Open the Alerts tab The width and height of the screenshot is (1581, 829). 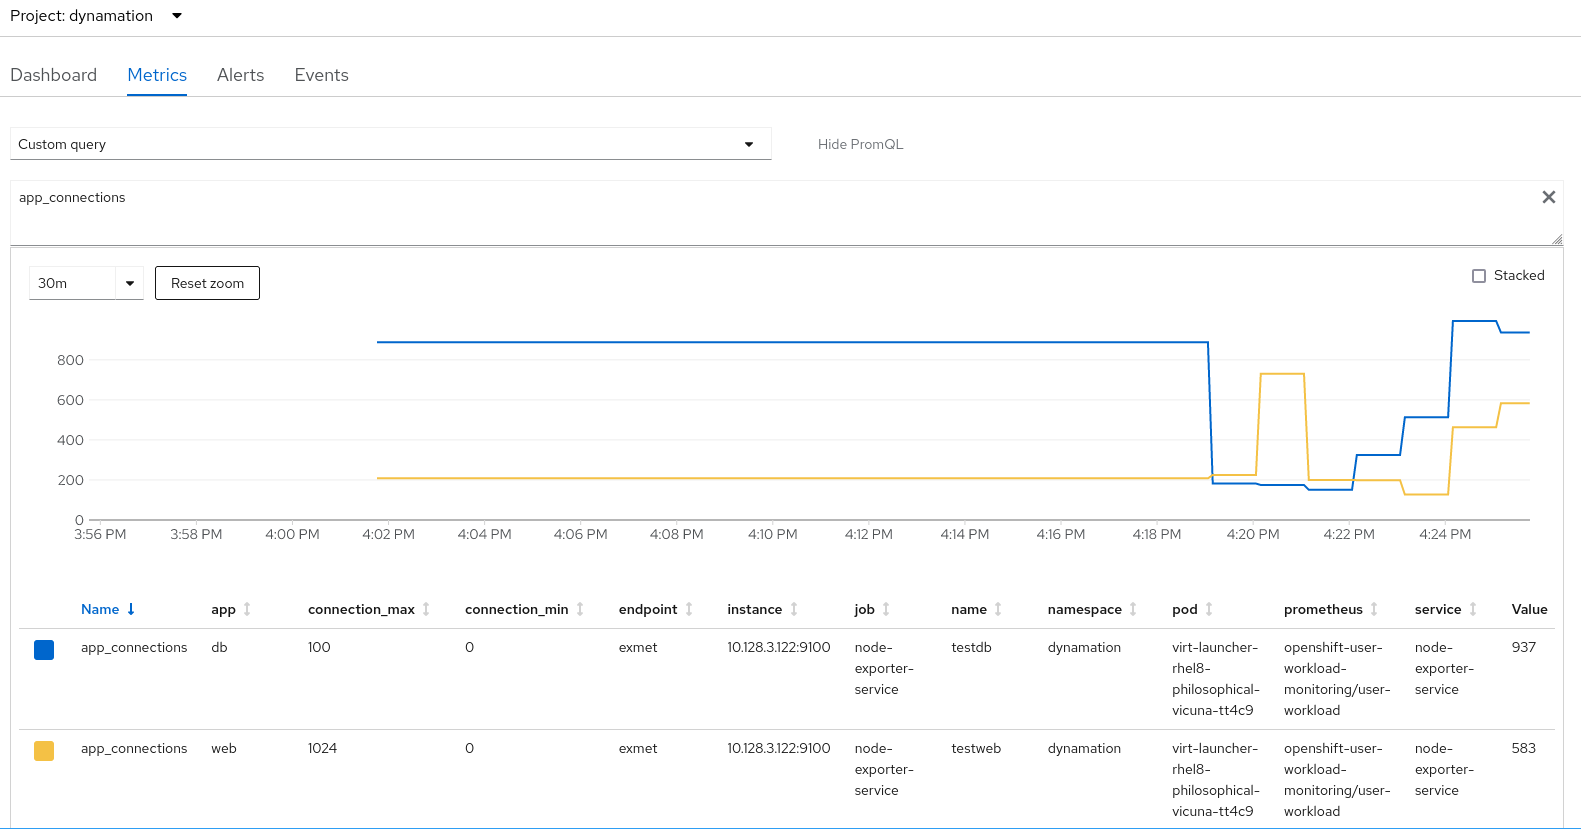[x=240, y=75]
